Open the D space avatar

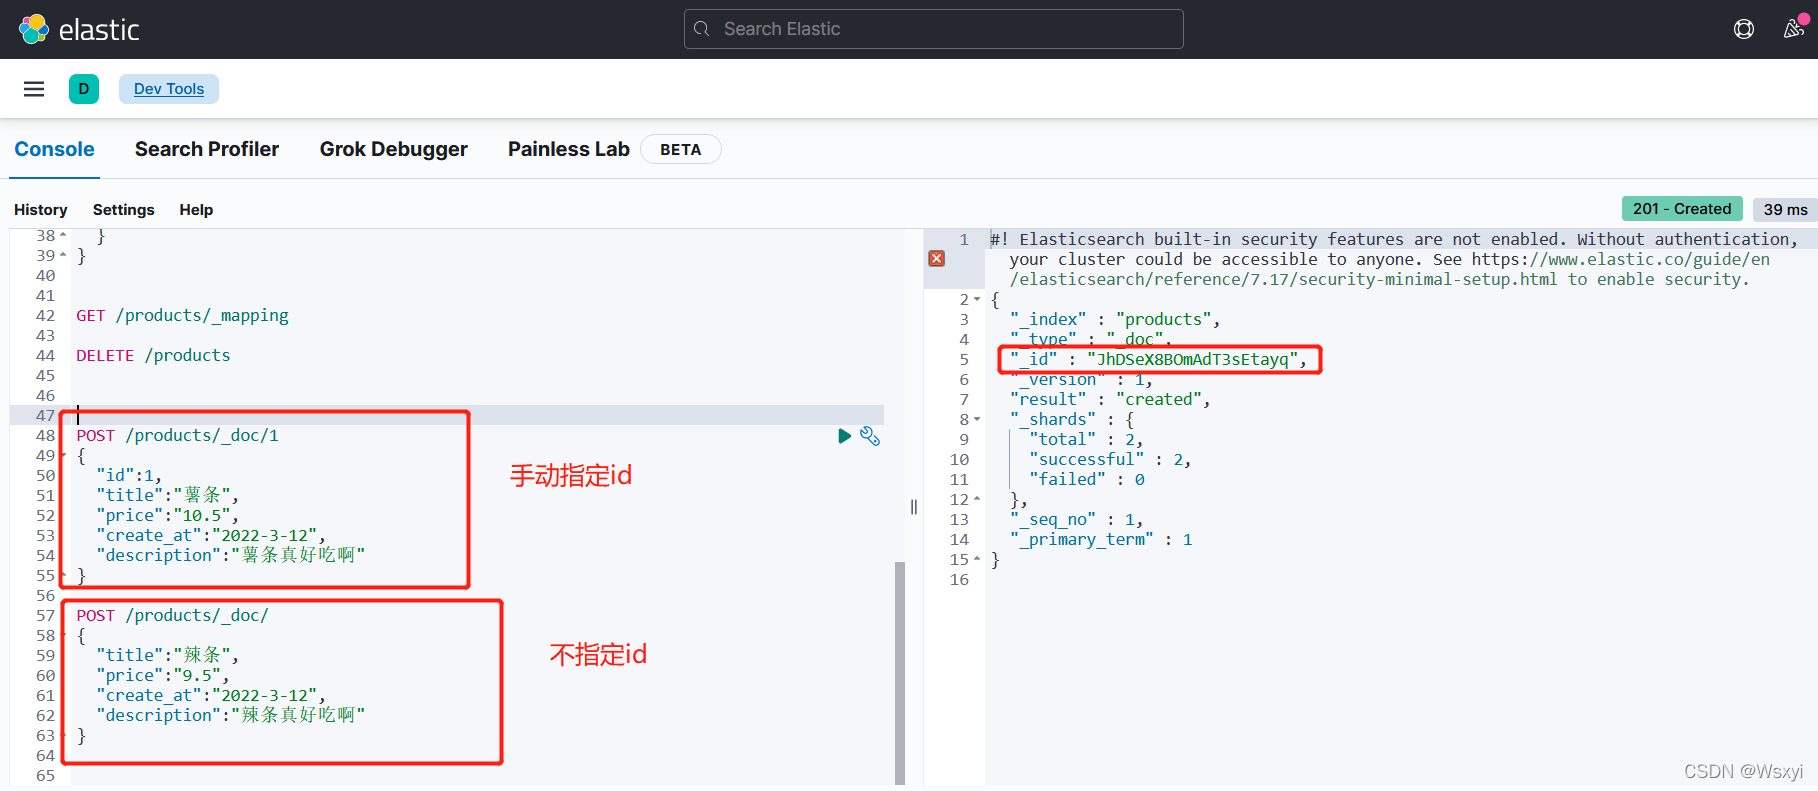tap(84, 89)
